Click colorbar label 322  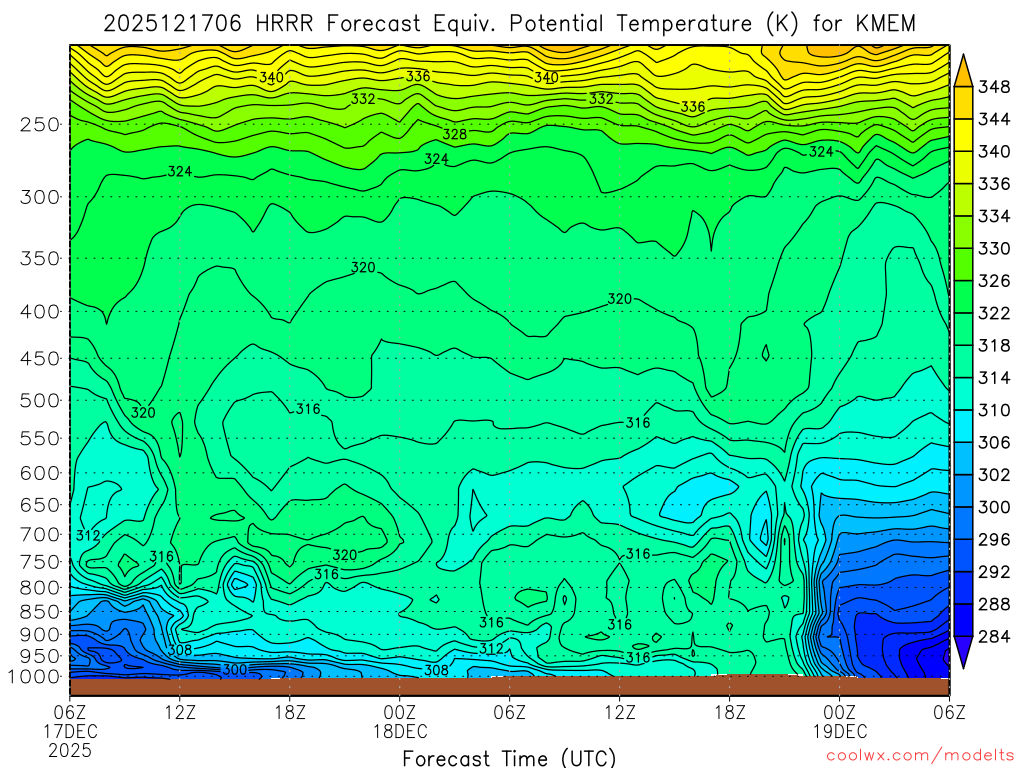994,313
